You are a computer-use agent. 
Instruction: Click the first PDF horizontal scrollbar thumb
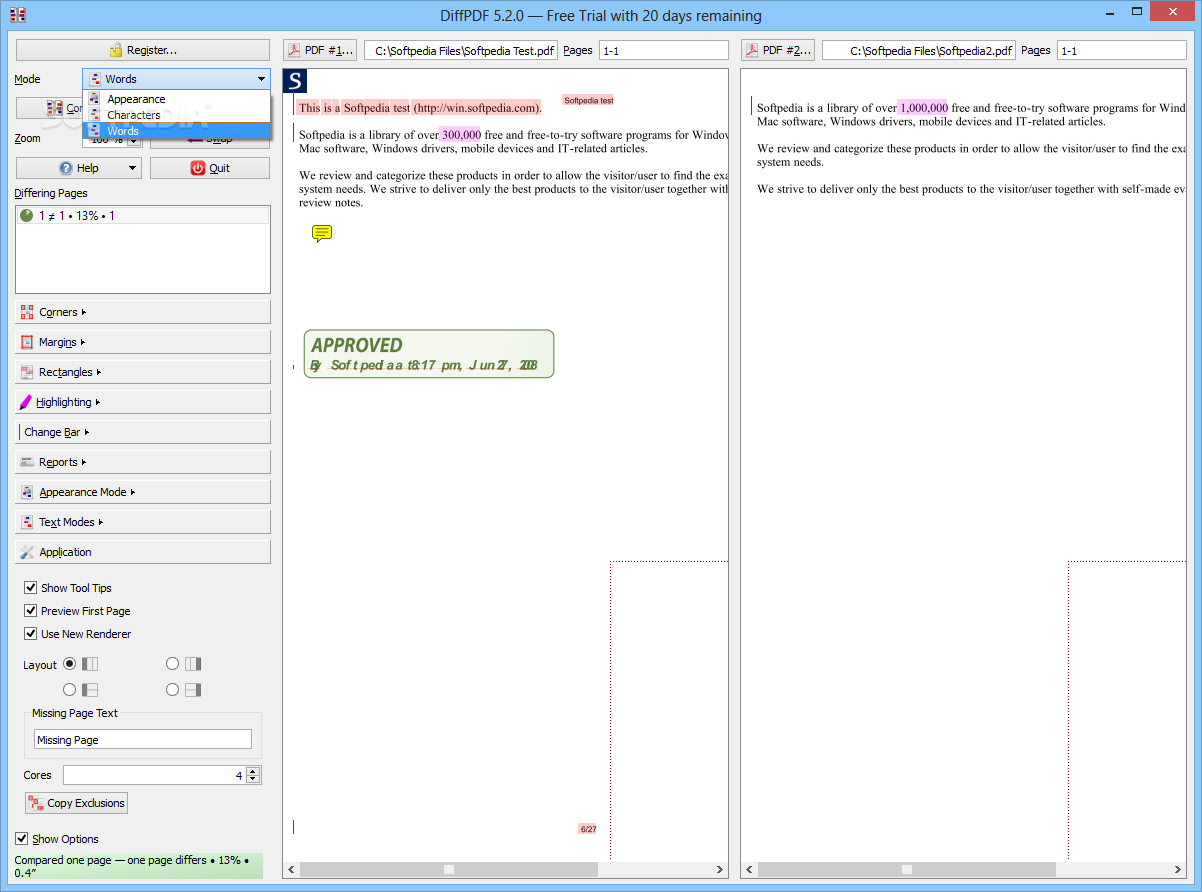pos(449,870)
